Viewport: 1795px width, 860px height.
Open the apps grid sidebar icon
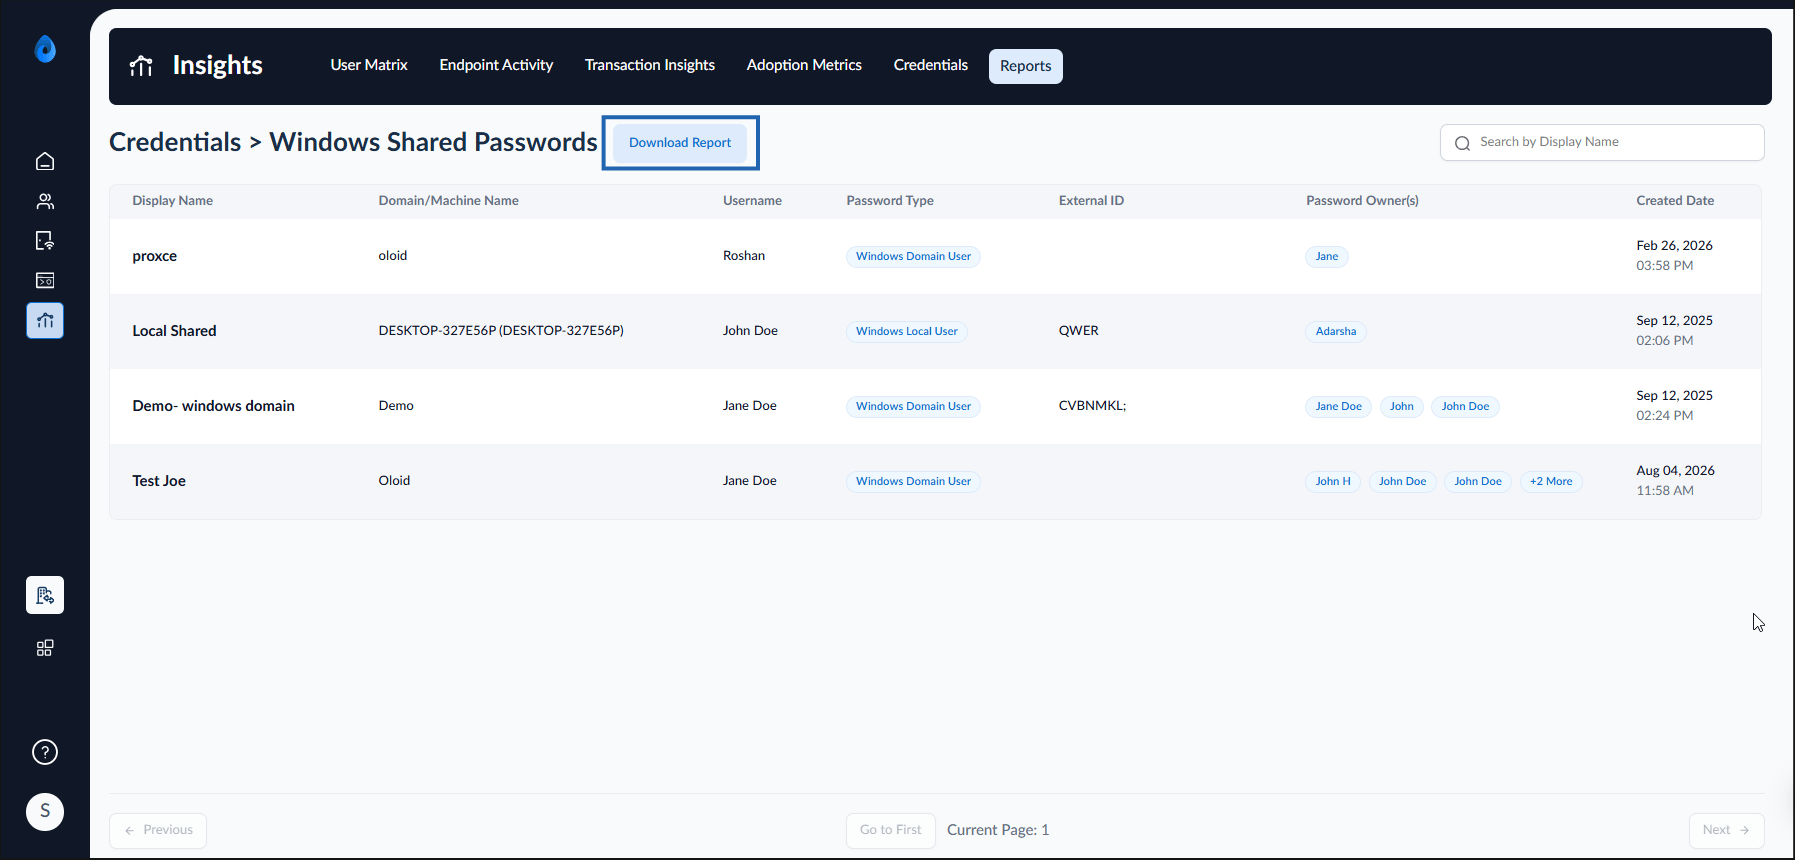tap(45, 648)
